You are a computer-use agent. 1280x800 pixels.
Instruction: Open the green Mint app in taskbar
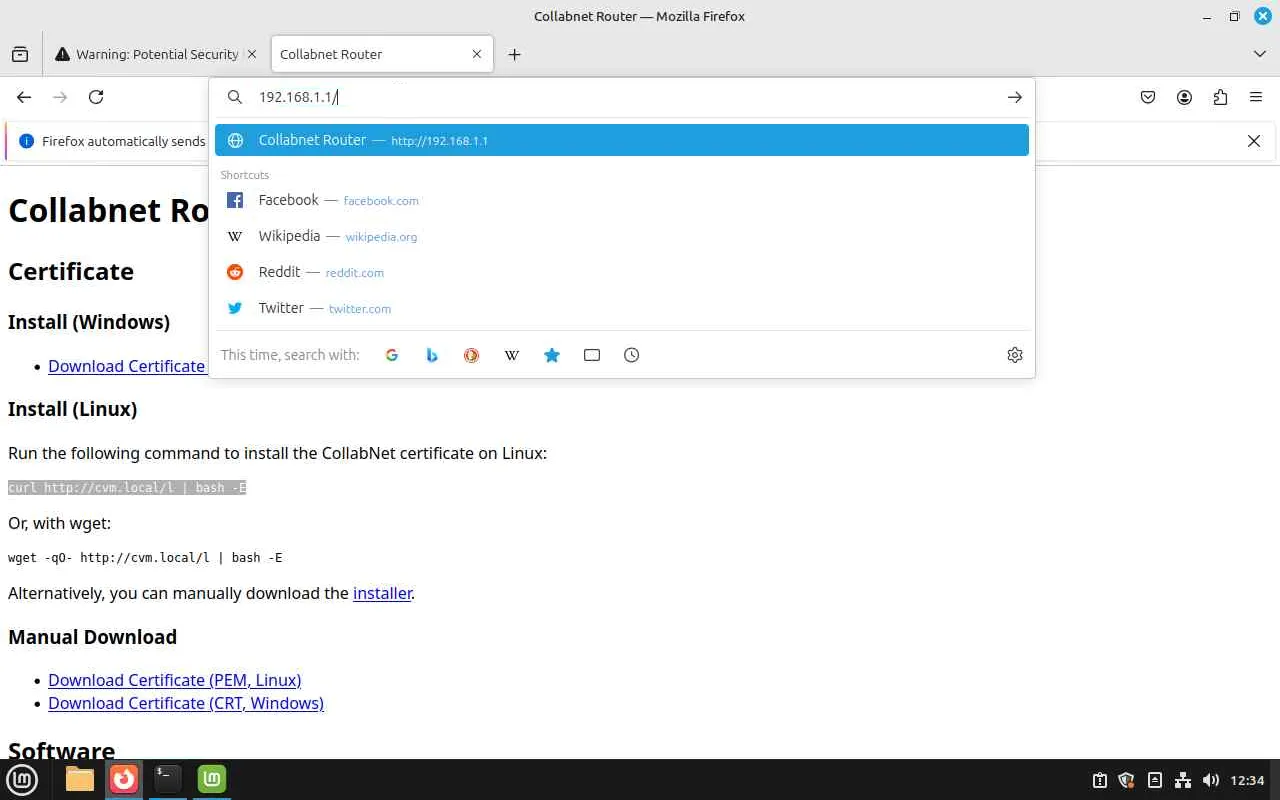coord(212,779)
